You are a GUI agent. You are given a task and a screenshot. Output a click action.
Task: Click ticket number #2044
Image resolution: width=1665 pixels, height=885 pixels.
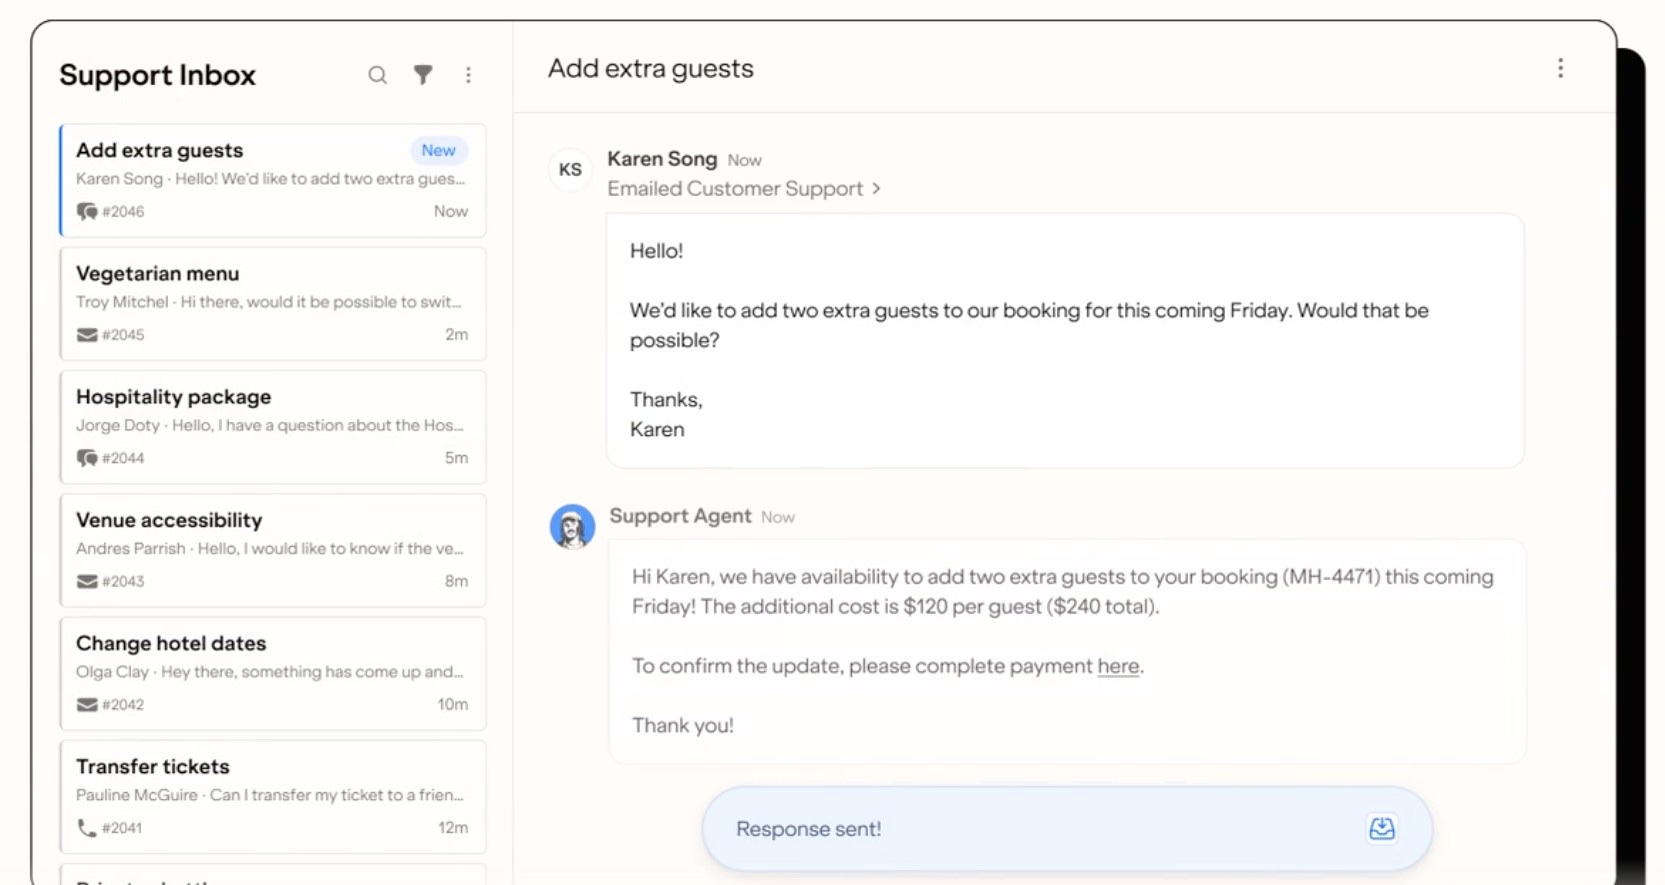point(123,458)
